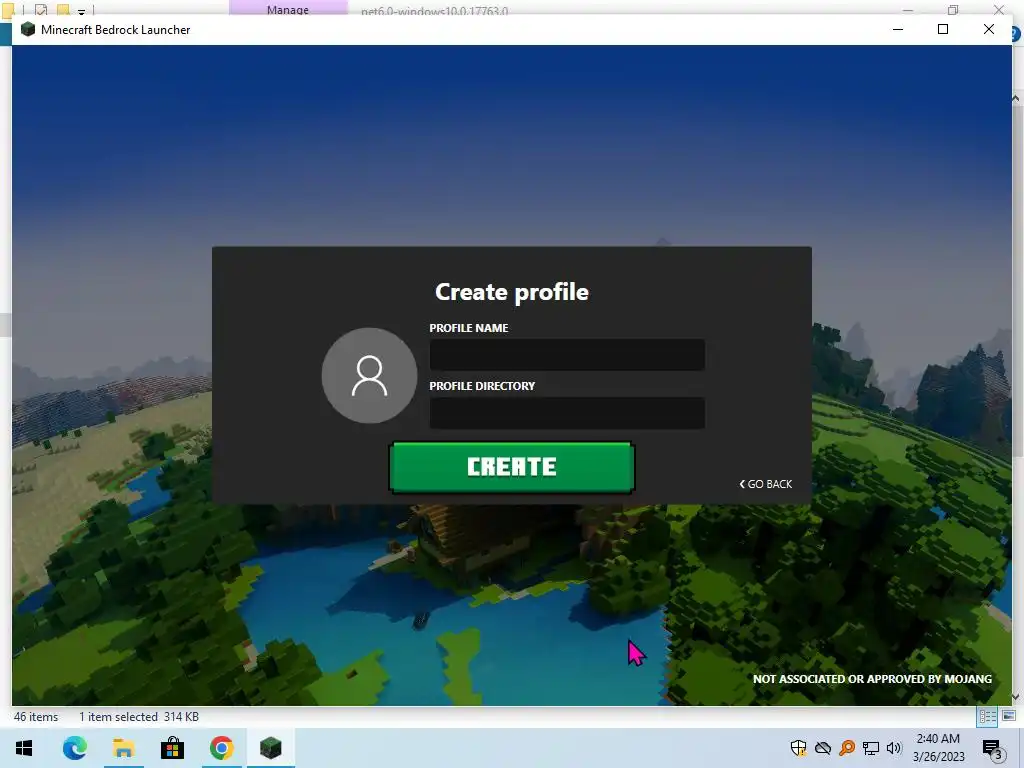Click the '46 items' status text
Viewport: 1024px width, 768px height.
pyautogui.click(x=36, y=717)
